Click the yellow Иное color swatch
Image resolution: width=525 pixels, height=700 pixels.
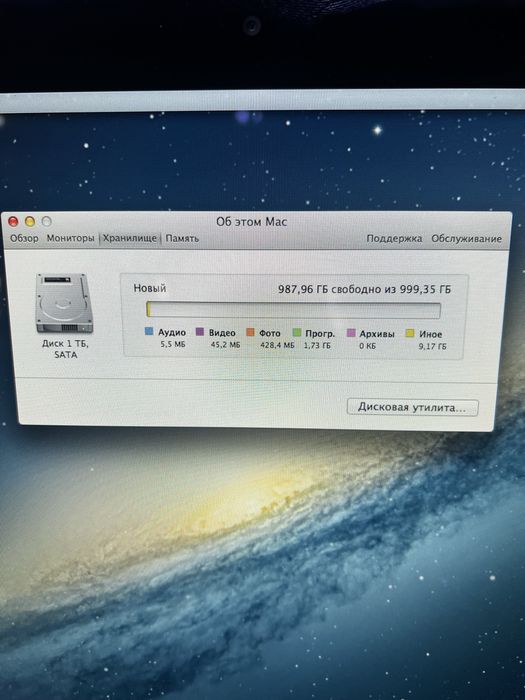410,333
